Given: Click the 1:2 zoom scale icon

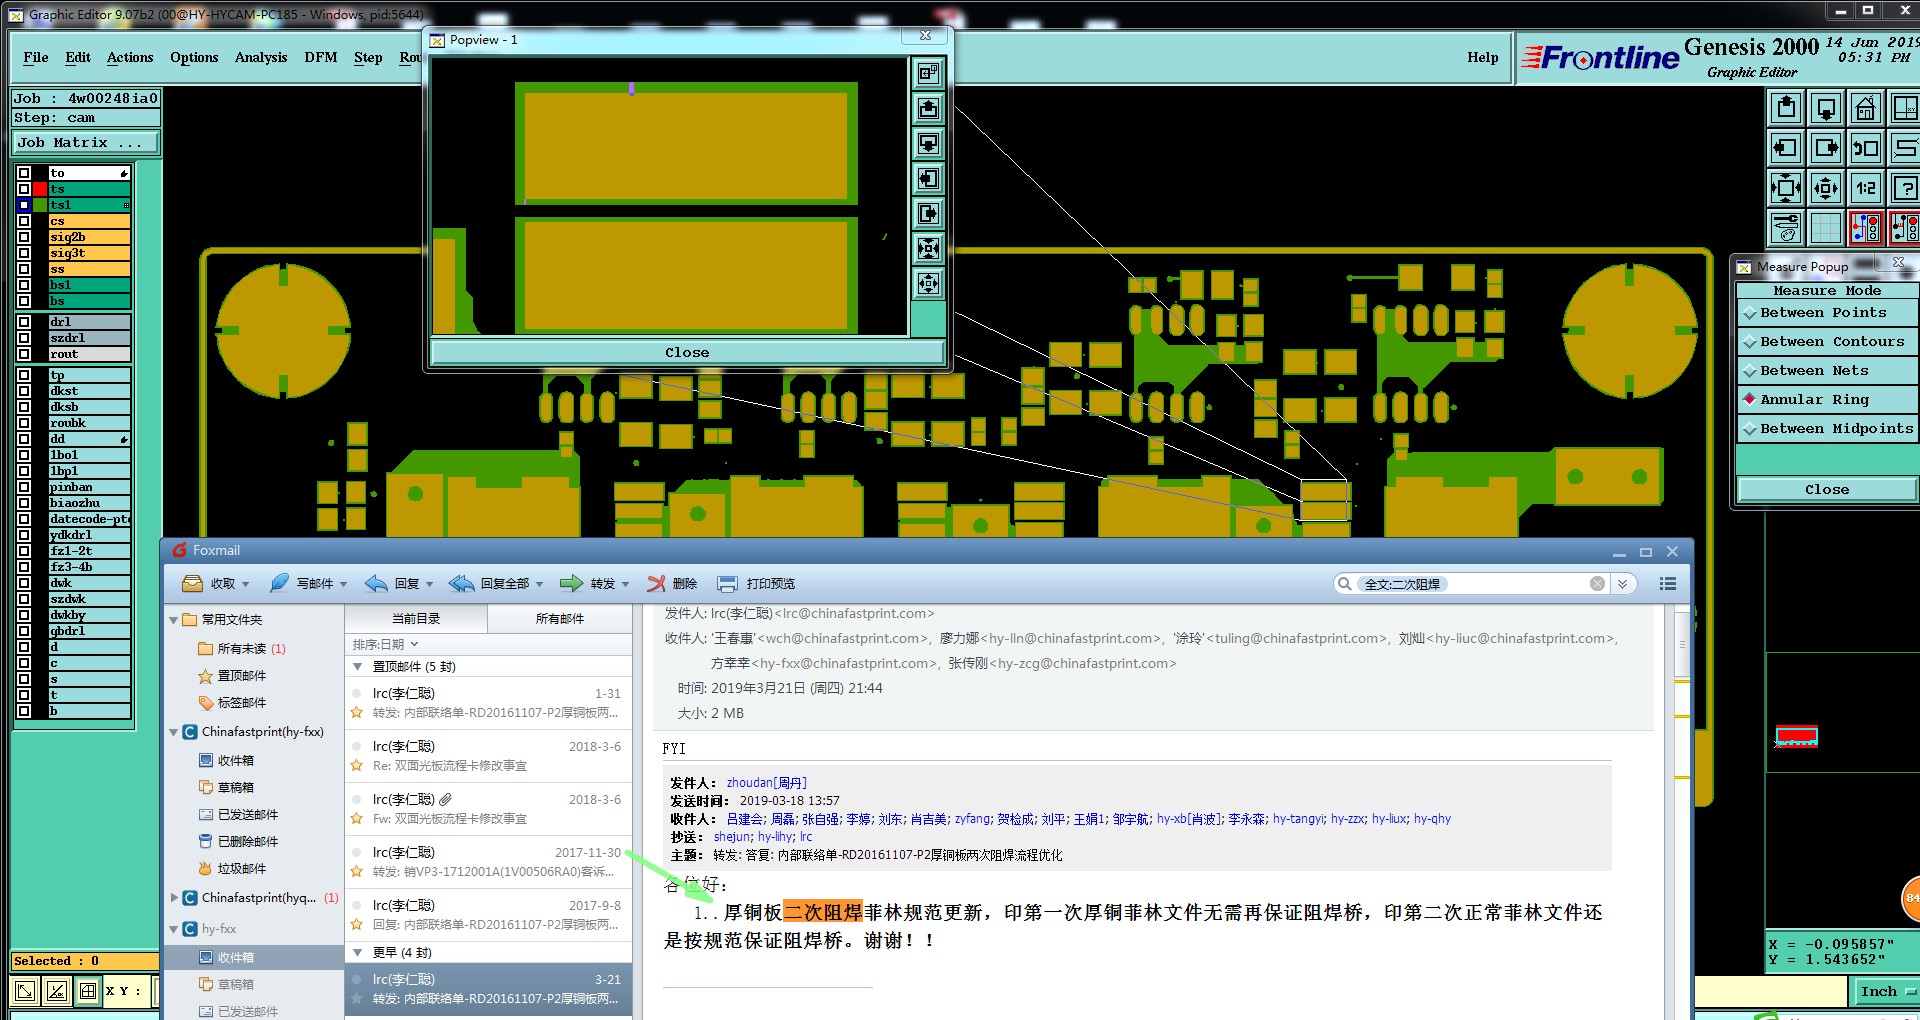Looking at the screenshot, I should coord(1866,188).
